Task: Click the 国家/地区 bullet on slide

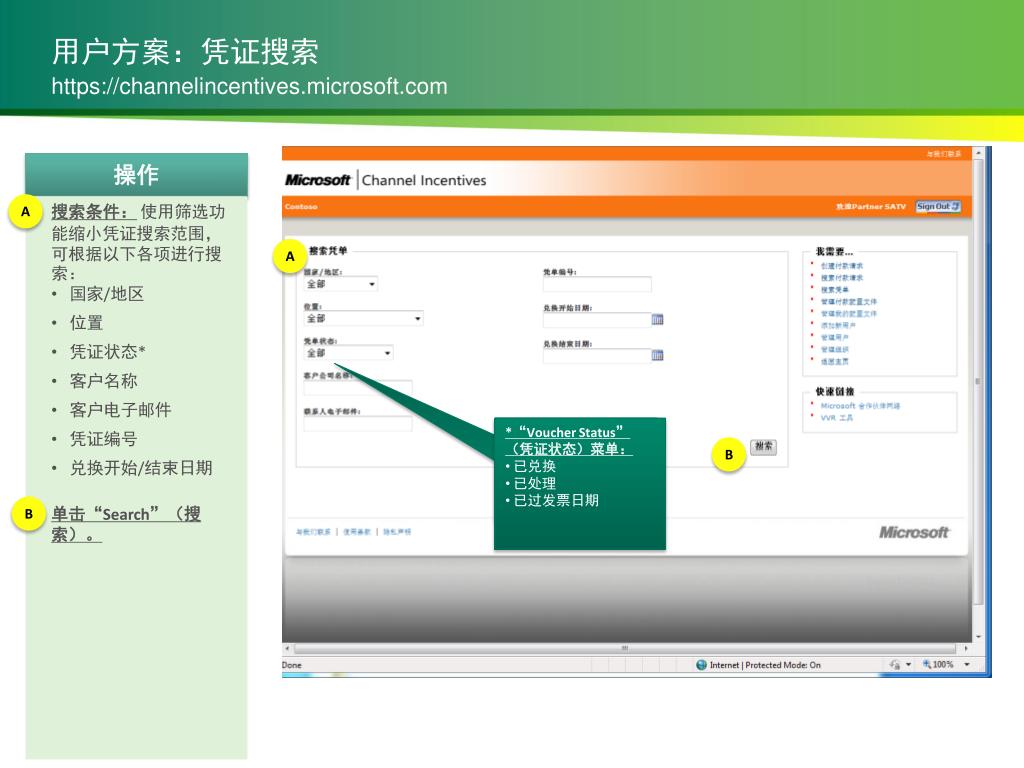Action: [x=107, y=294]
